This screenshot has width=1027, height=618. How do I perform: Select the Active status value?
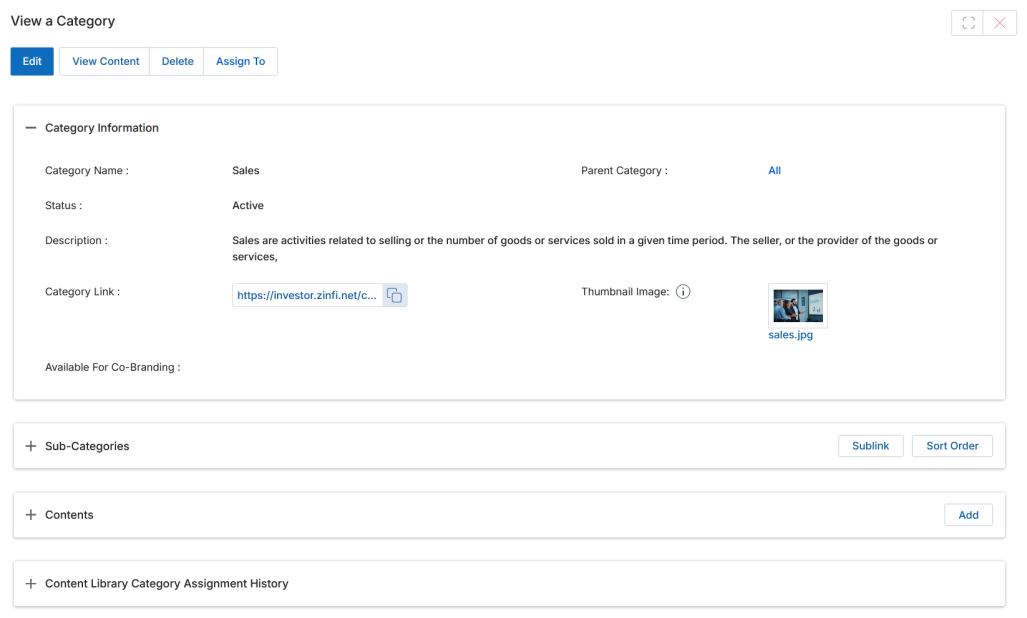point(248,206)
